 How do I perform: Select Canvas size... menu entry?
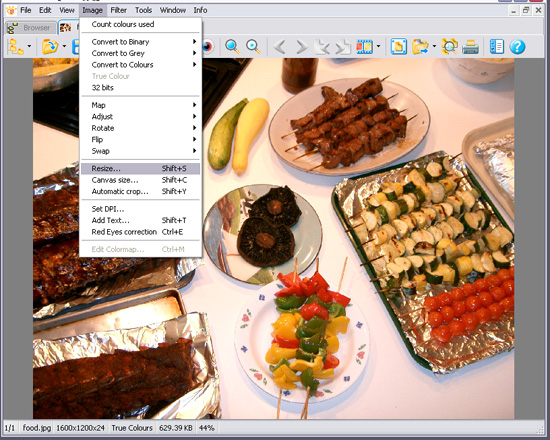140,180
